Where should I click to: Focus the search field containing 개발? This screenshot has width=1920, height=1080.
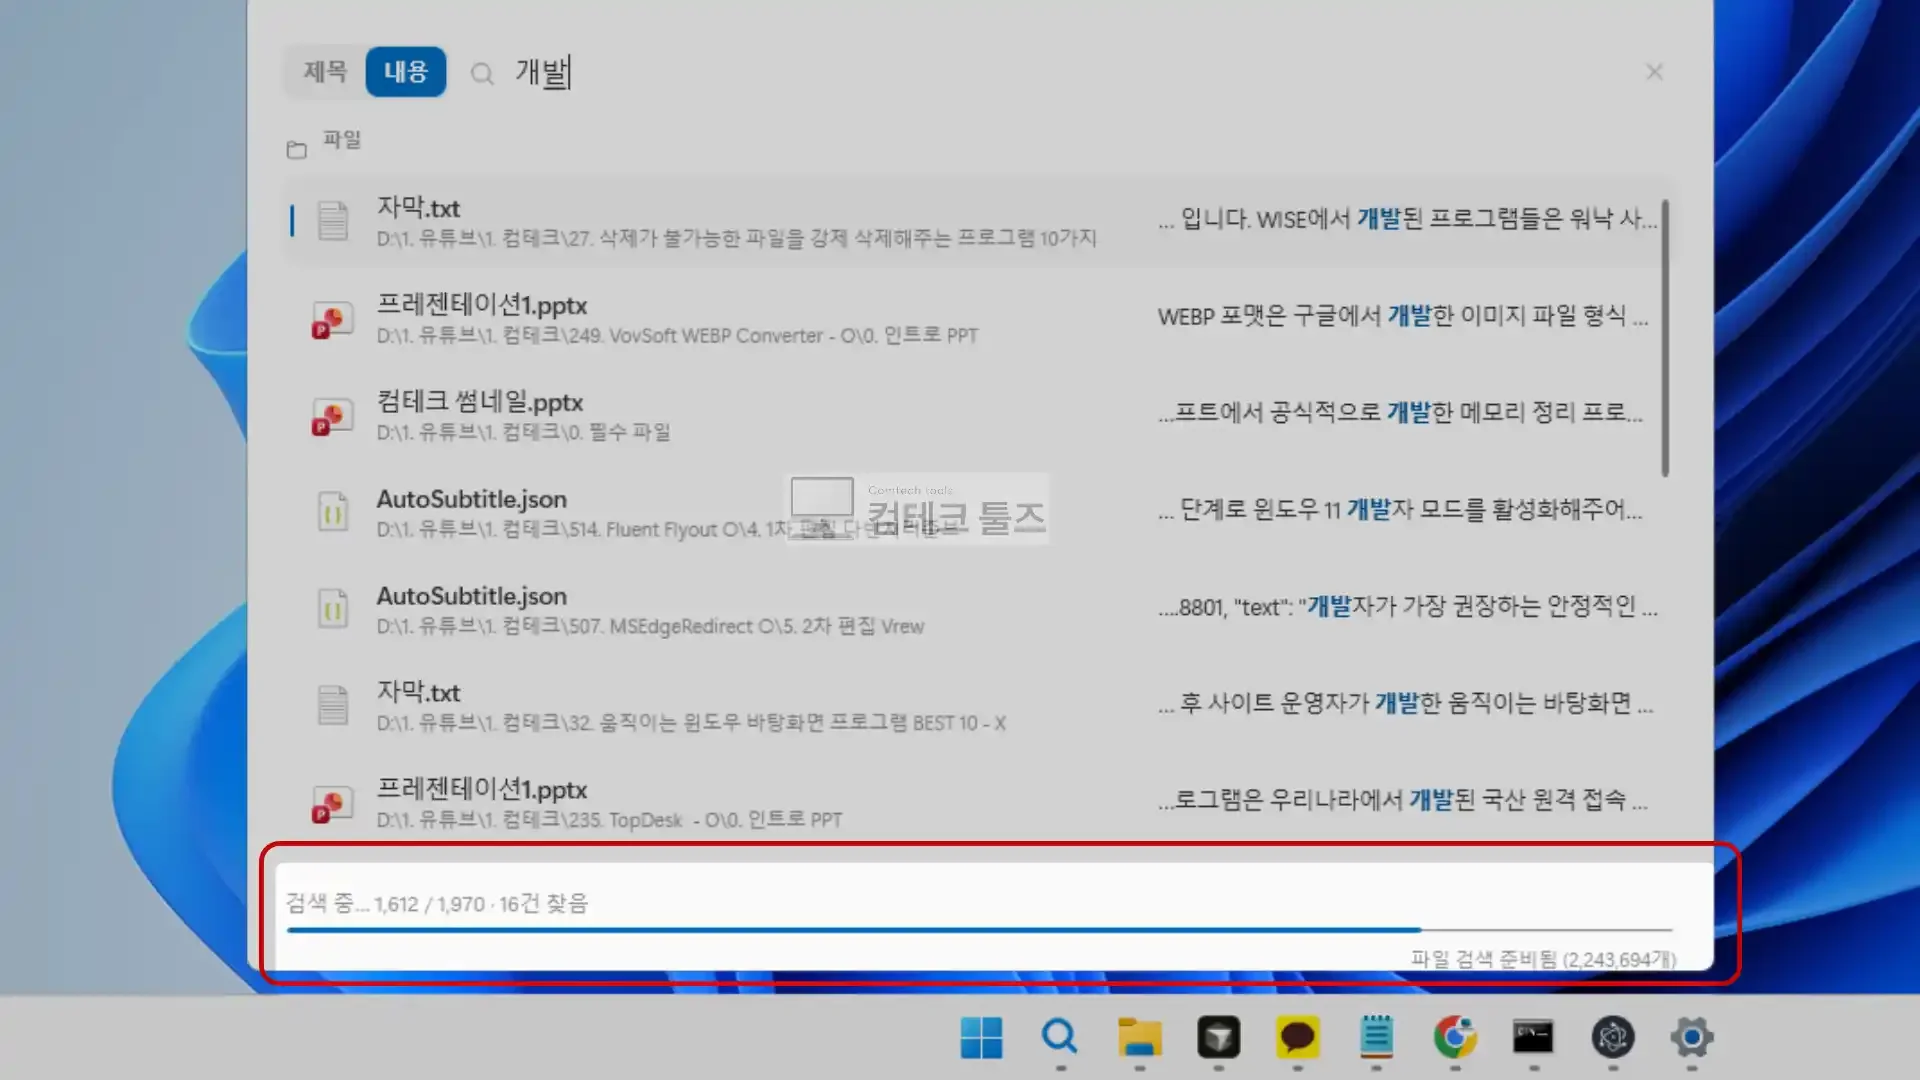pyautogui.click(x=1060, y=73)
